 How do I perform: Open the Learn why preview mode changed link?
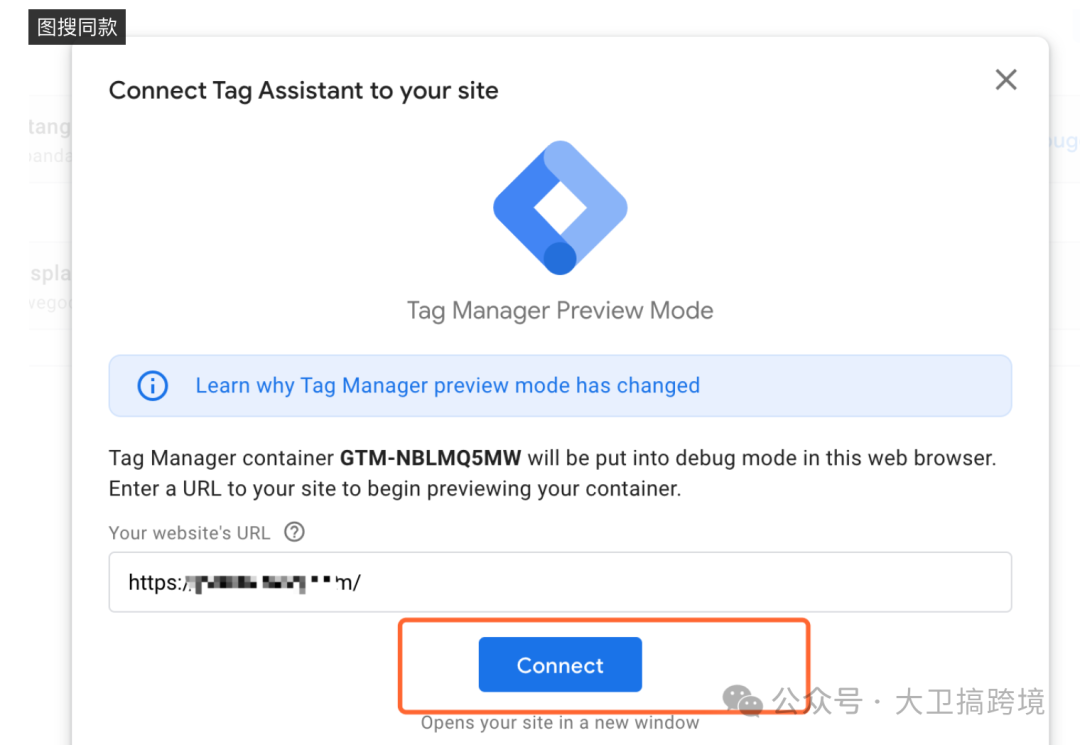pos(448,386)
